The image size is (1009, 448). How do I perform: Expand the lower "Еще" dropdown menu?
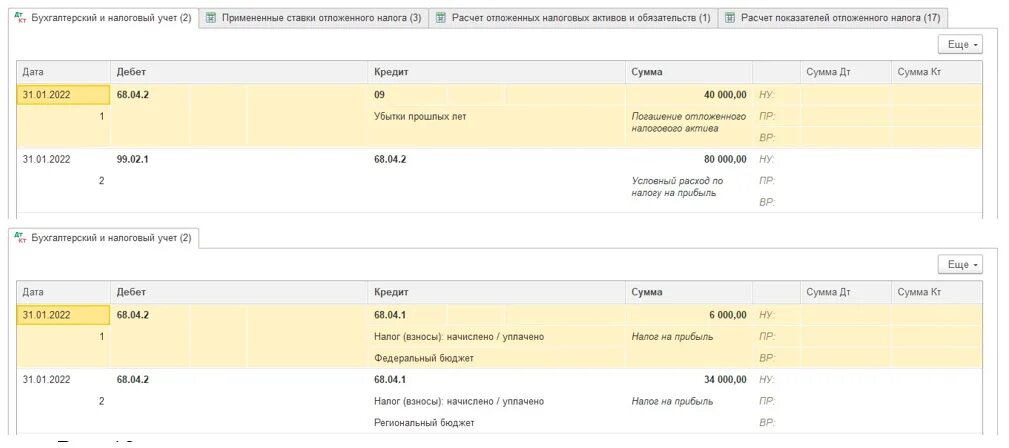point(959,265)
